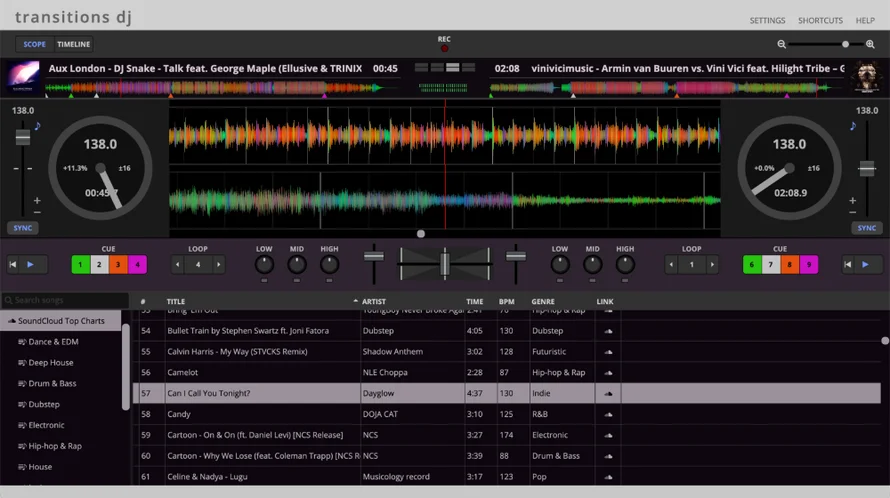
Task: Toggle left deck key lock note icon
Action: point(37,125)
